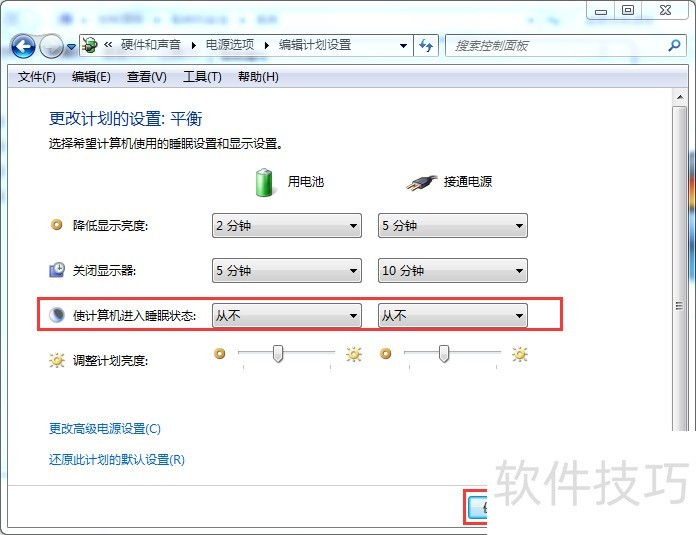Open battery dim display dropdown showing 2 分钟
The width and height of the screenshot is (696, 535).
pos(287,226)
